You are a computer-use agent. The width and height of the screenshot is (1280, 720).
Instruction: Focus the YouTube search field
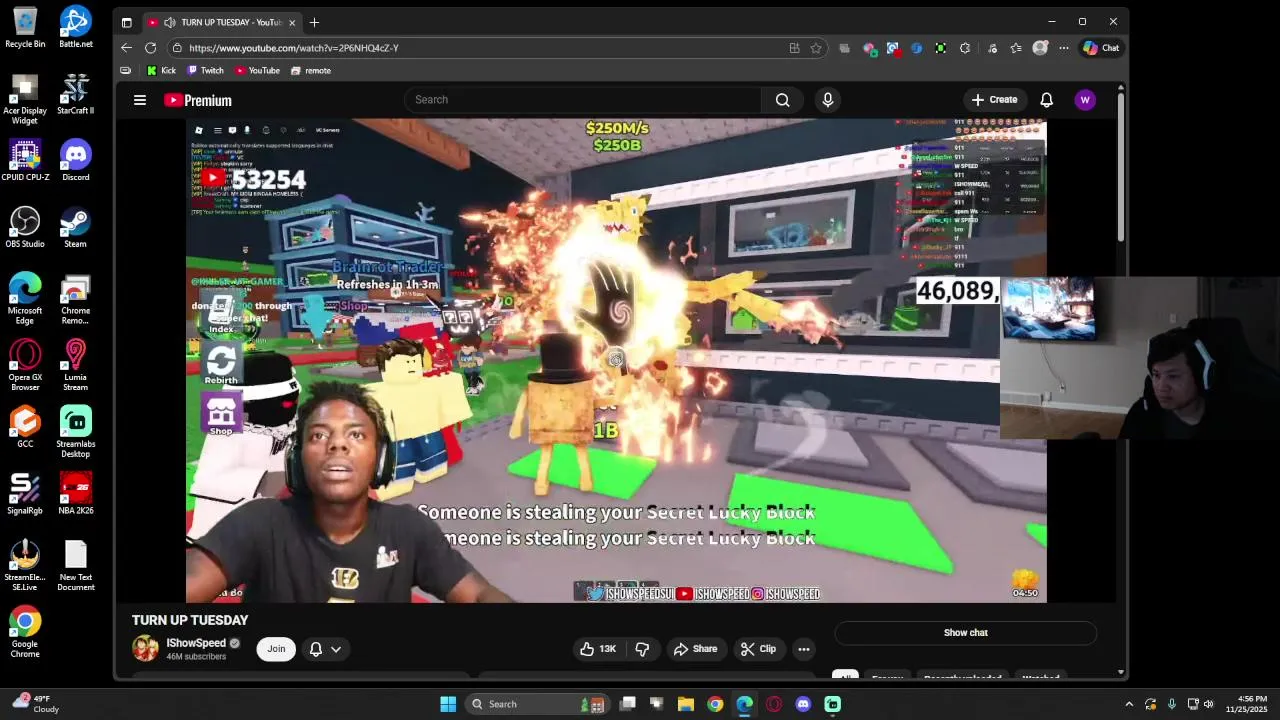coord(583,100)
